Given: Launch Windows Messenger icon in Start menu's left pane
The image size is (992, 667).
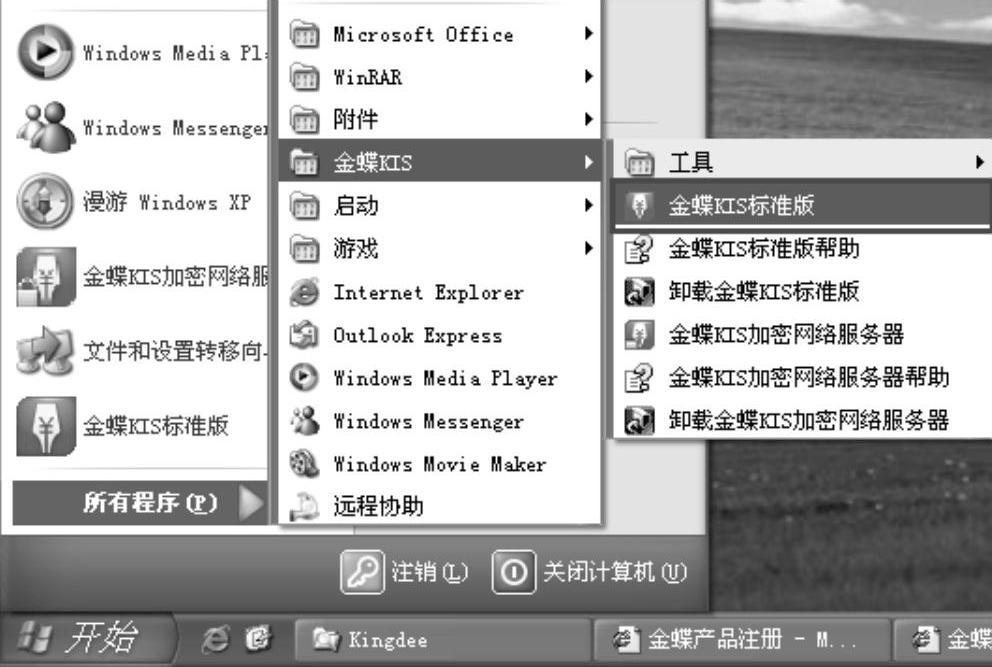Looking at the screenshot, I should (46, 127).
